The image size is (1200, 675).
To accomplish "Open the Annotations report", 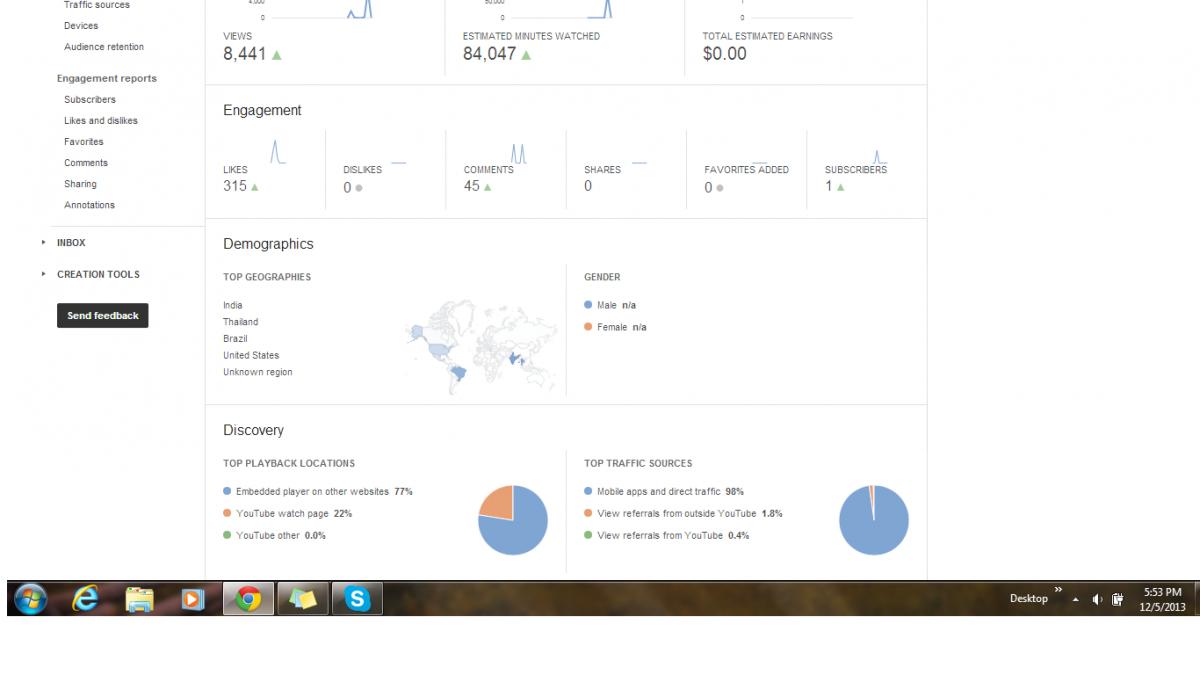I will point(90,205).
